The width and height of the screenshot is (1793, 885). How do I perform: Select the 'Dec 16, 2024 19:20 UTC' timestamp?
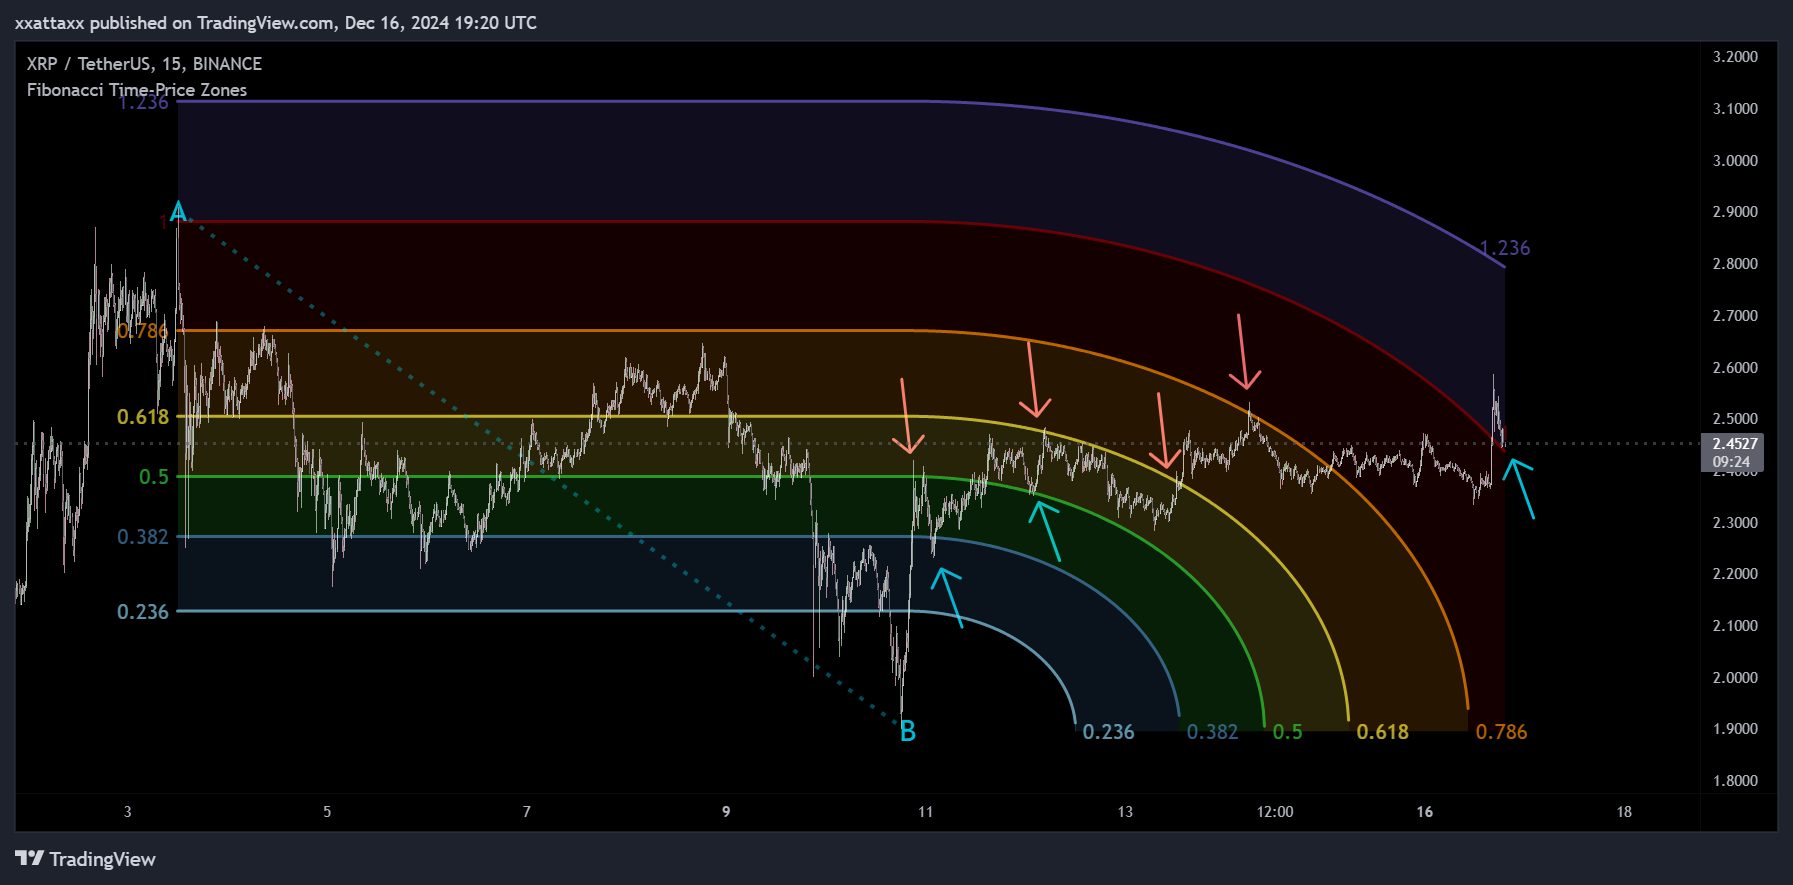(x=441, y=22)
